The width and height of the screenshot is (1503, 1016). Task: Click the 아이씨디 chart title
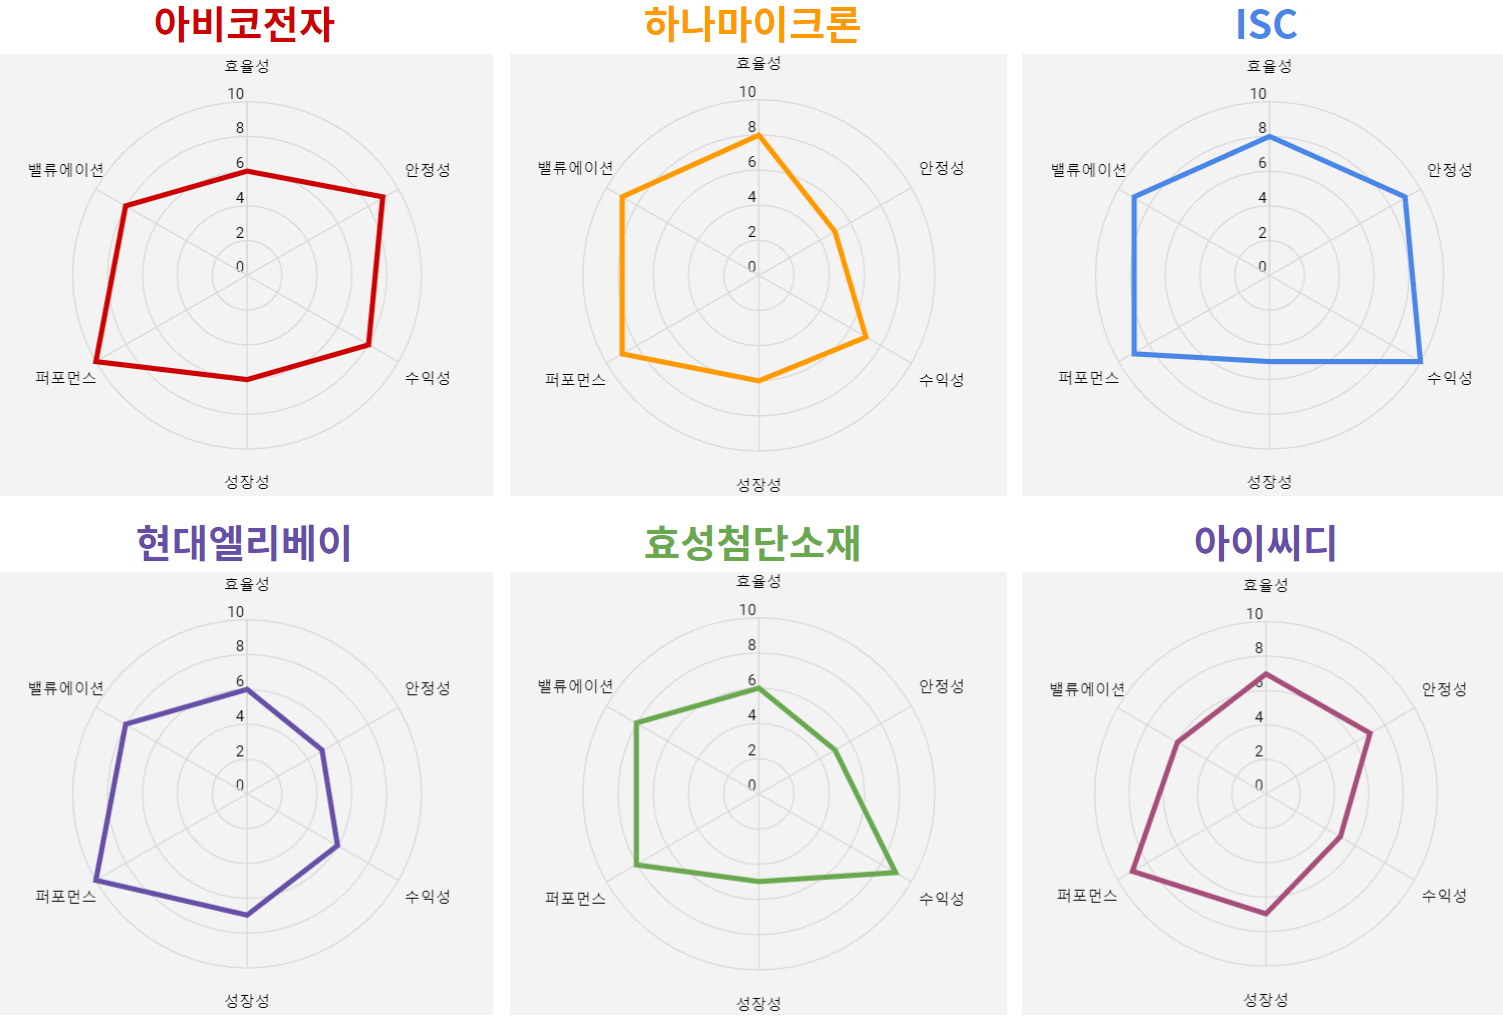pyautogui.click(x=1265, y=543)
